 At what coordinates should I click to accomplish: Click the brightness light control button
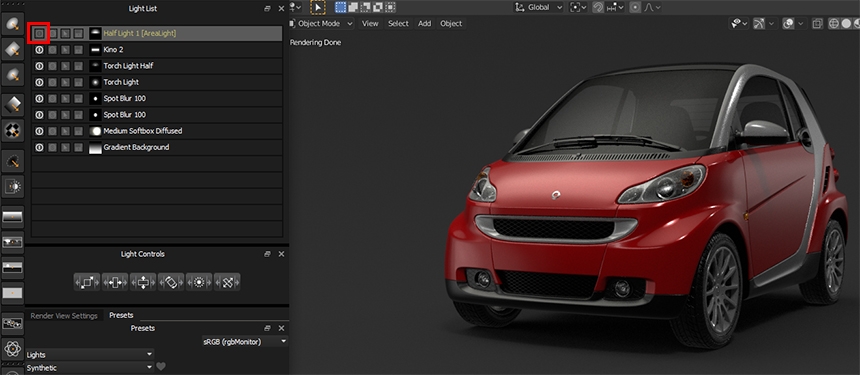click(x=199, y=282)
